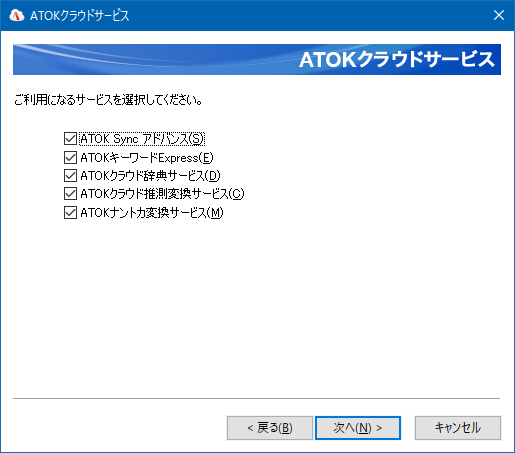Close the ATOKクラウドサービス dialog window
The height and width of the screenshot is (453, 515).
click(x=499, y=15)
